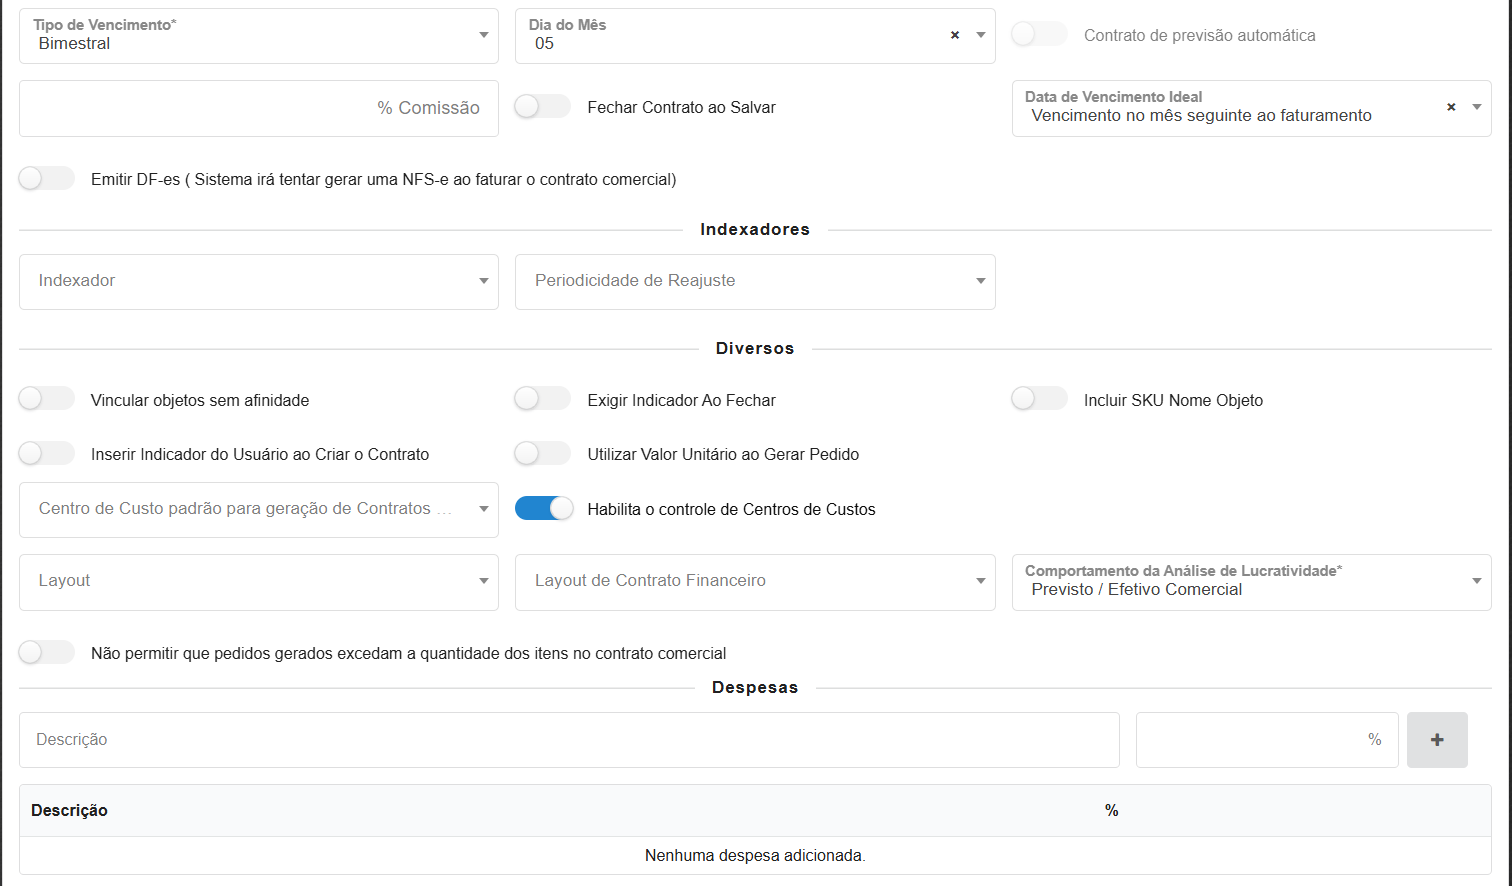Enable Incluir SKU Nome Objeto
This screenshot has width=1512, height=886.
coord(1039,399)
